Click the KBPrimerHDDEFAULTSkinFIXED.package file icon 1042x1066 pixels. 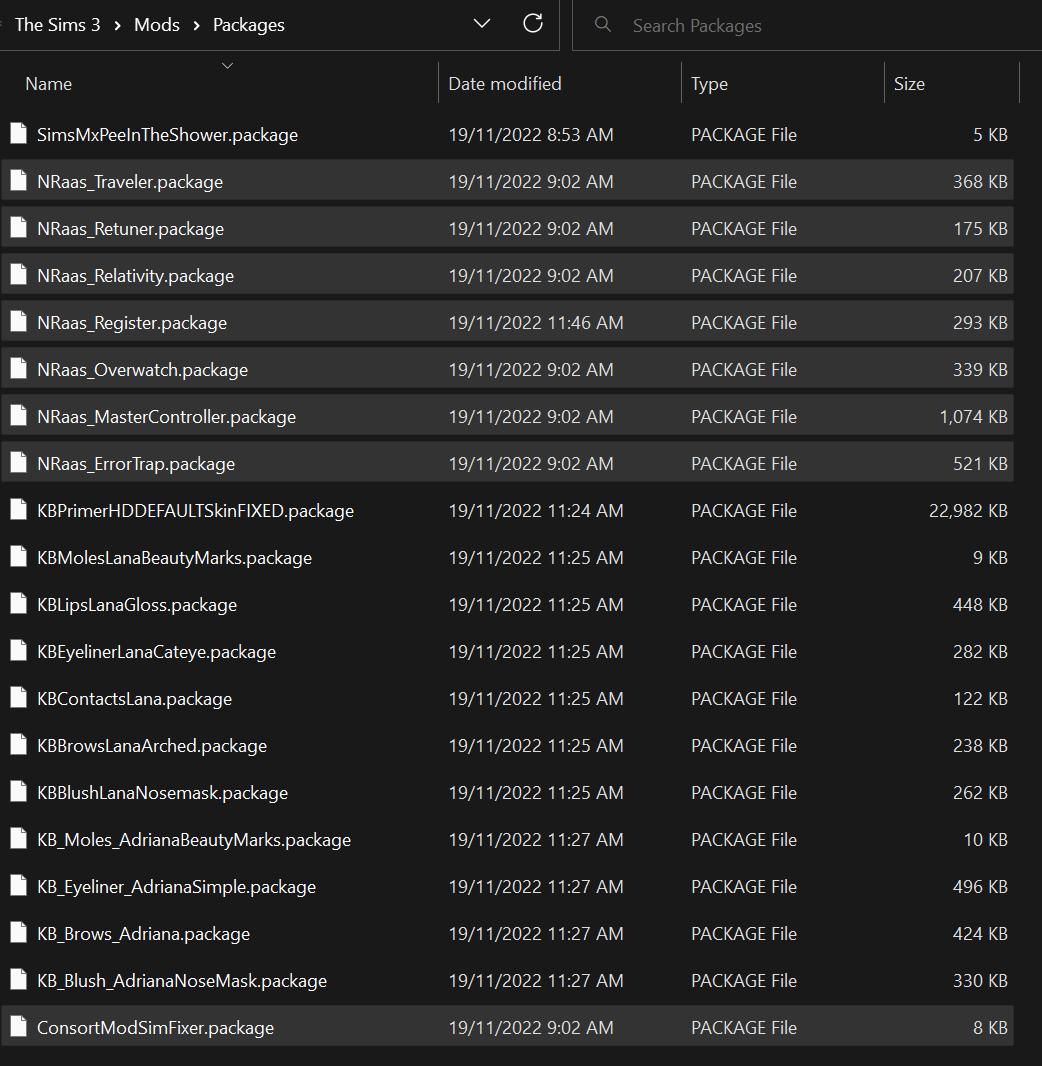click(18, 509)
